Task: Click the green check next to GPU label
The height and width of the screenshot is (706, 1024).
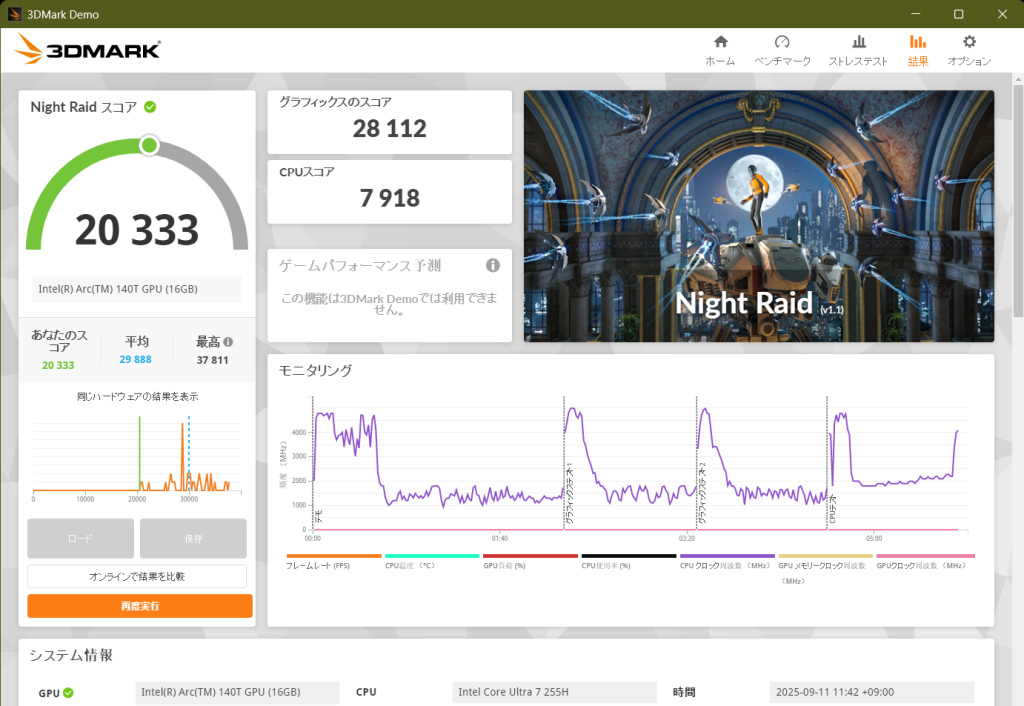Action: (69, 693)
